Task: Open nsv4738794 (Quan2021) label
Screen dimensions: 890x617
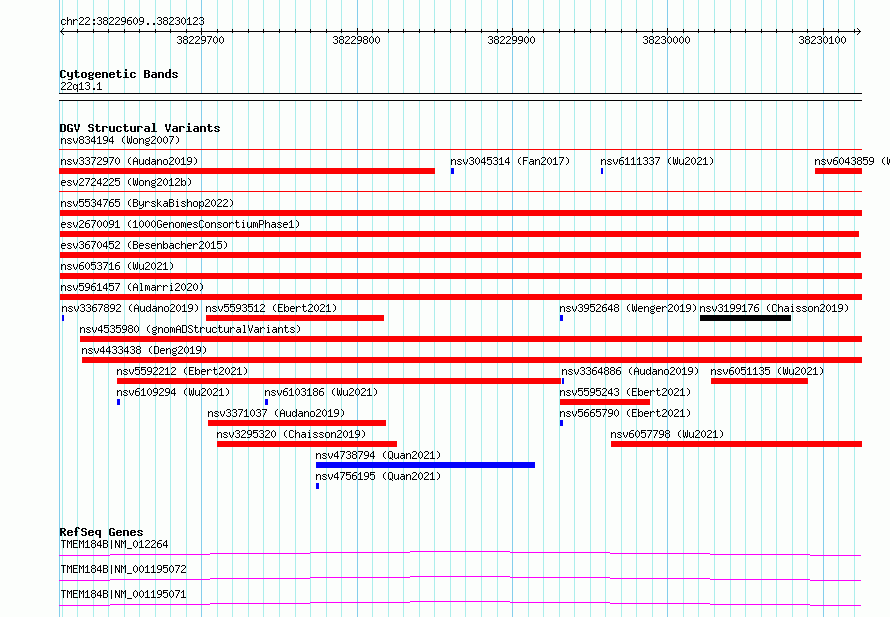Action: tap(378, 455)
